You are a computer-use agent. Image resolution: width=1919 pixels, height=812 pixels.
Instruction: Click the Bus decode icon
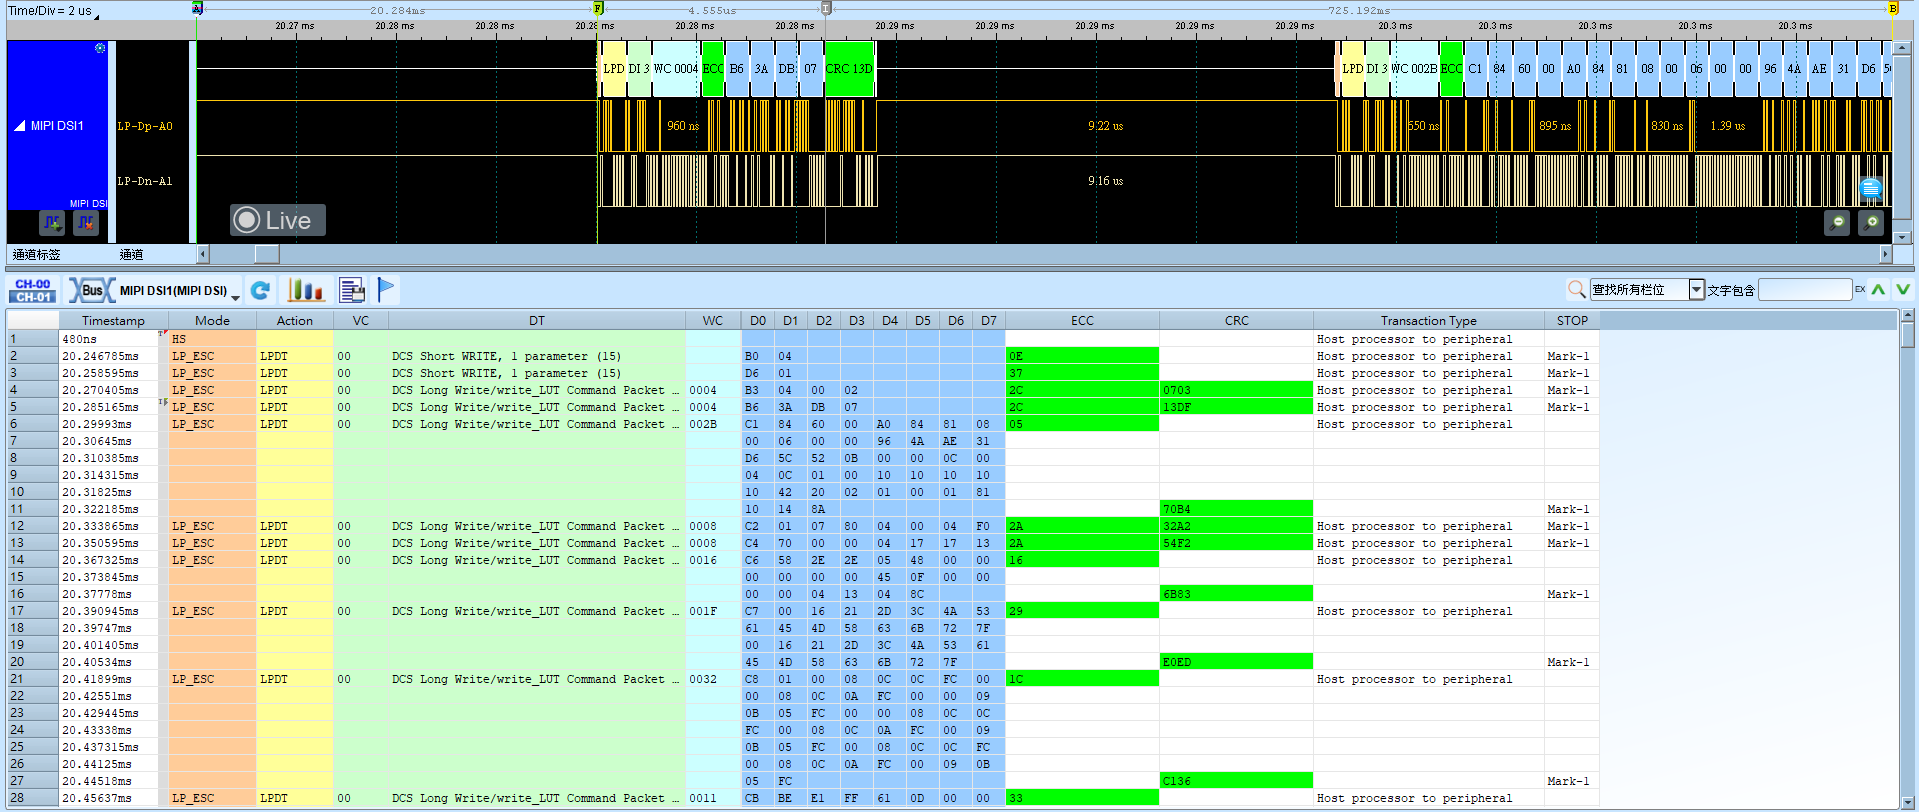click(x=91, y=291)
